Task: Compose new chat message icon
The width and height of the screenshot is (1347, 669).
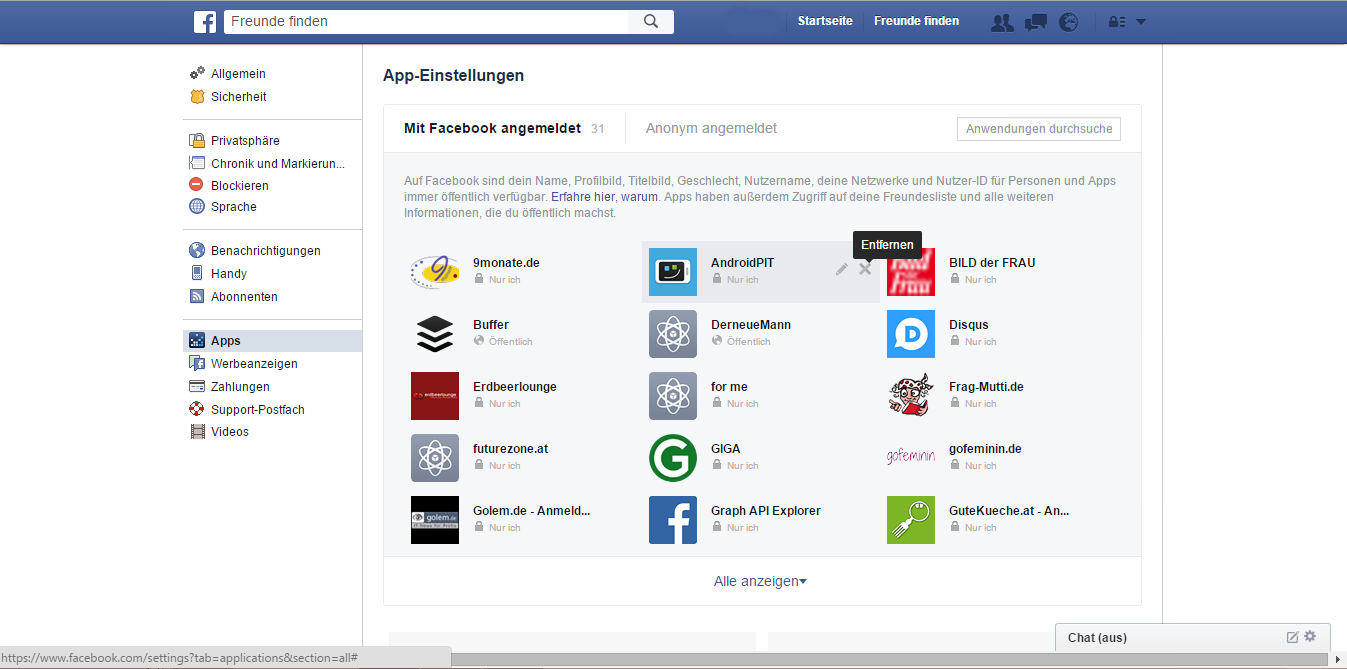Action: point(1292,637)
